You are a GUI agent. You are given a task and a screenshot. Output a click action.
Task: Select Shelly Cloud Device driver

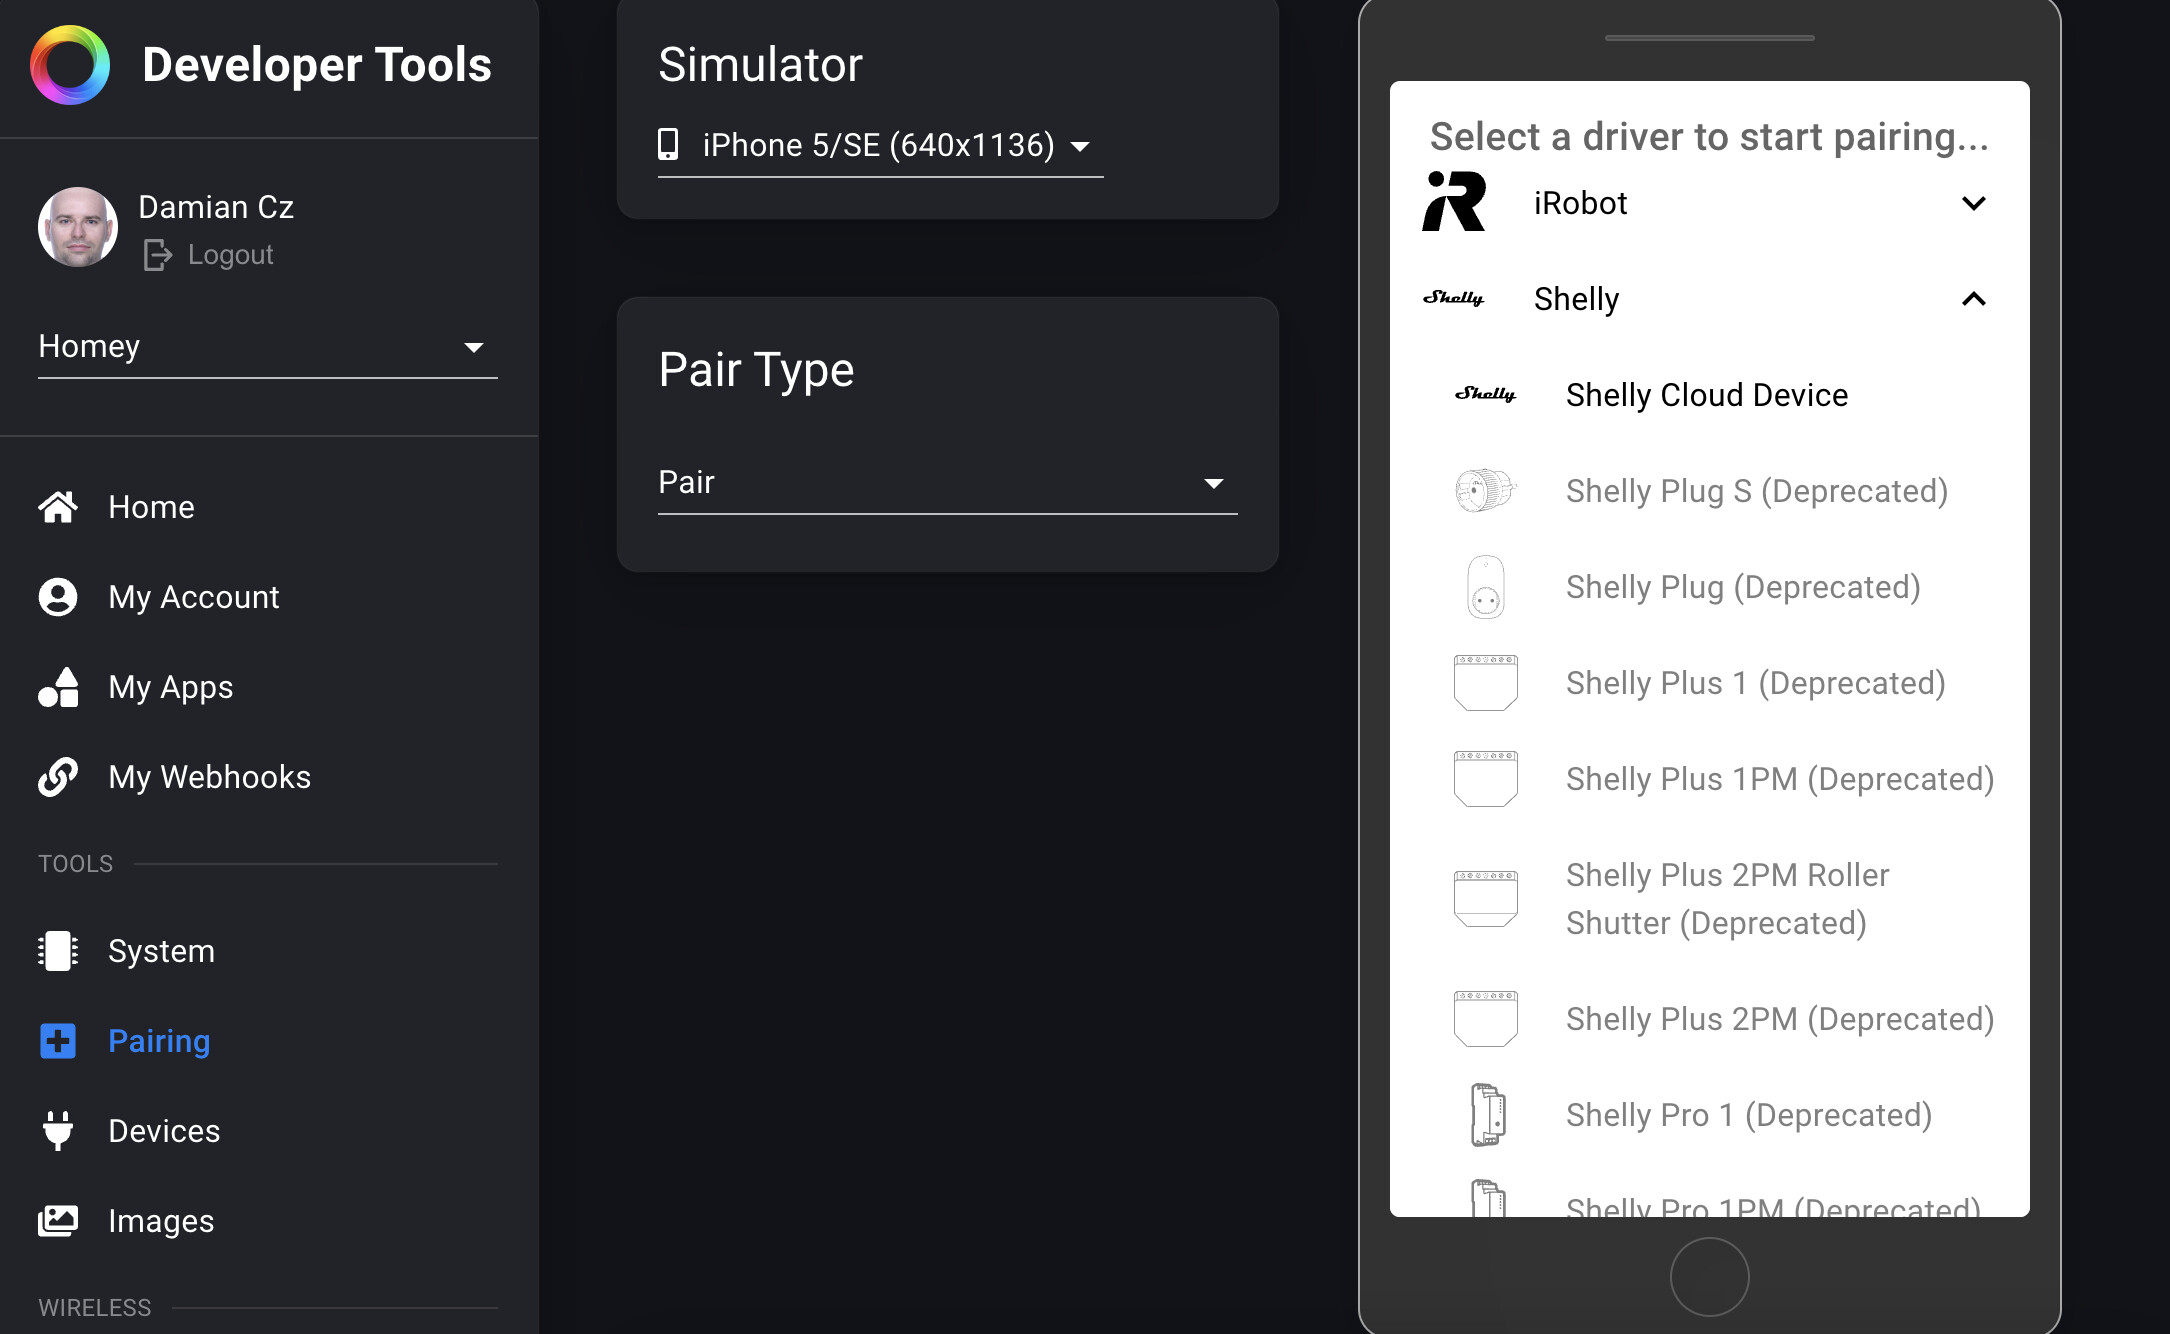click(1706, 395)
